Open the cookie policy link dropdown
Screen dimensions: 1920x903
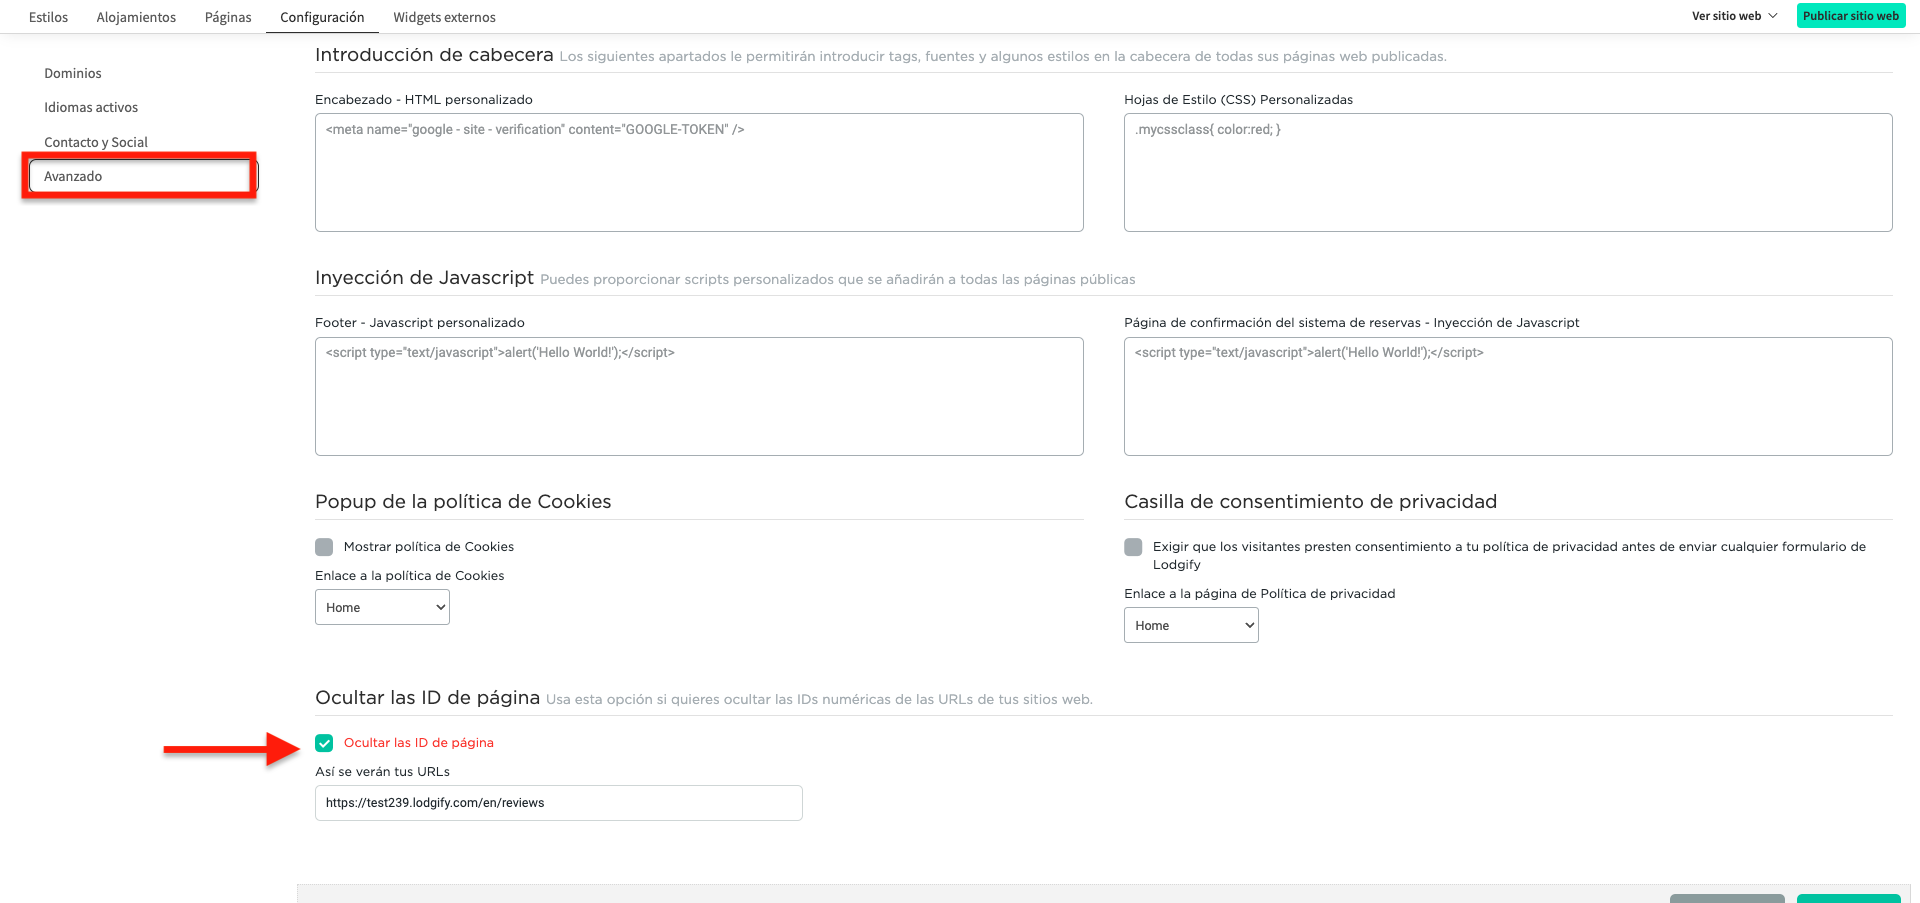click(x=382, y=606)
